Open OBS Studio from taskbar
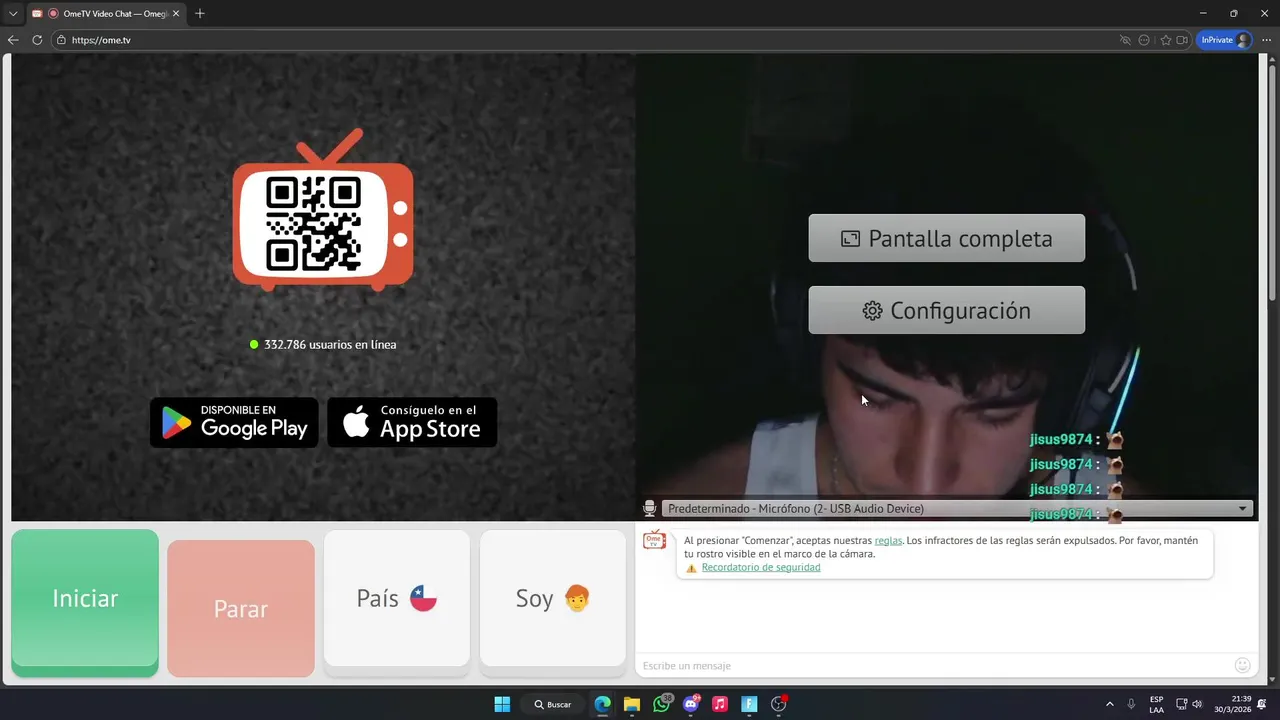This screenshot has width=1280, height=720. tap(779, 704)
